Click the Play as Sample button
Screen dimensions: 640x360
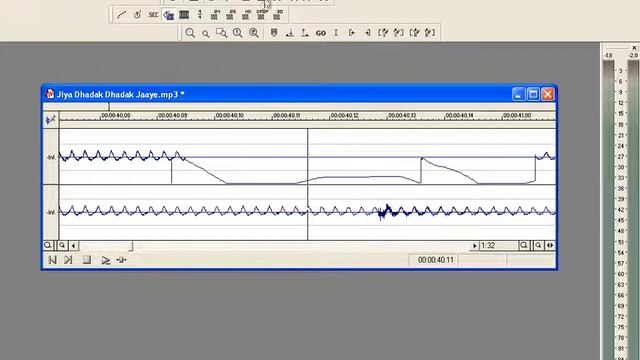click(x=122, y=260)
